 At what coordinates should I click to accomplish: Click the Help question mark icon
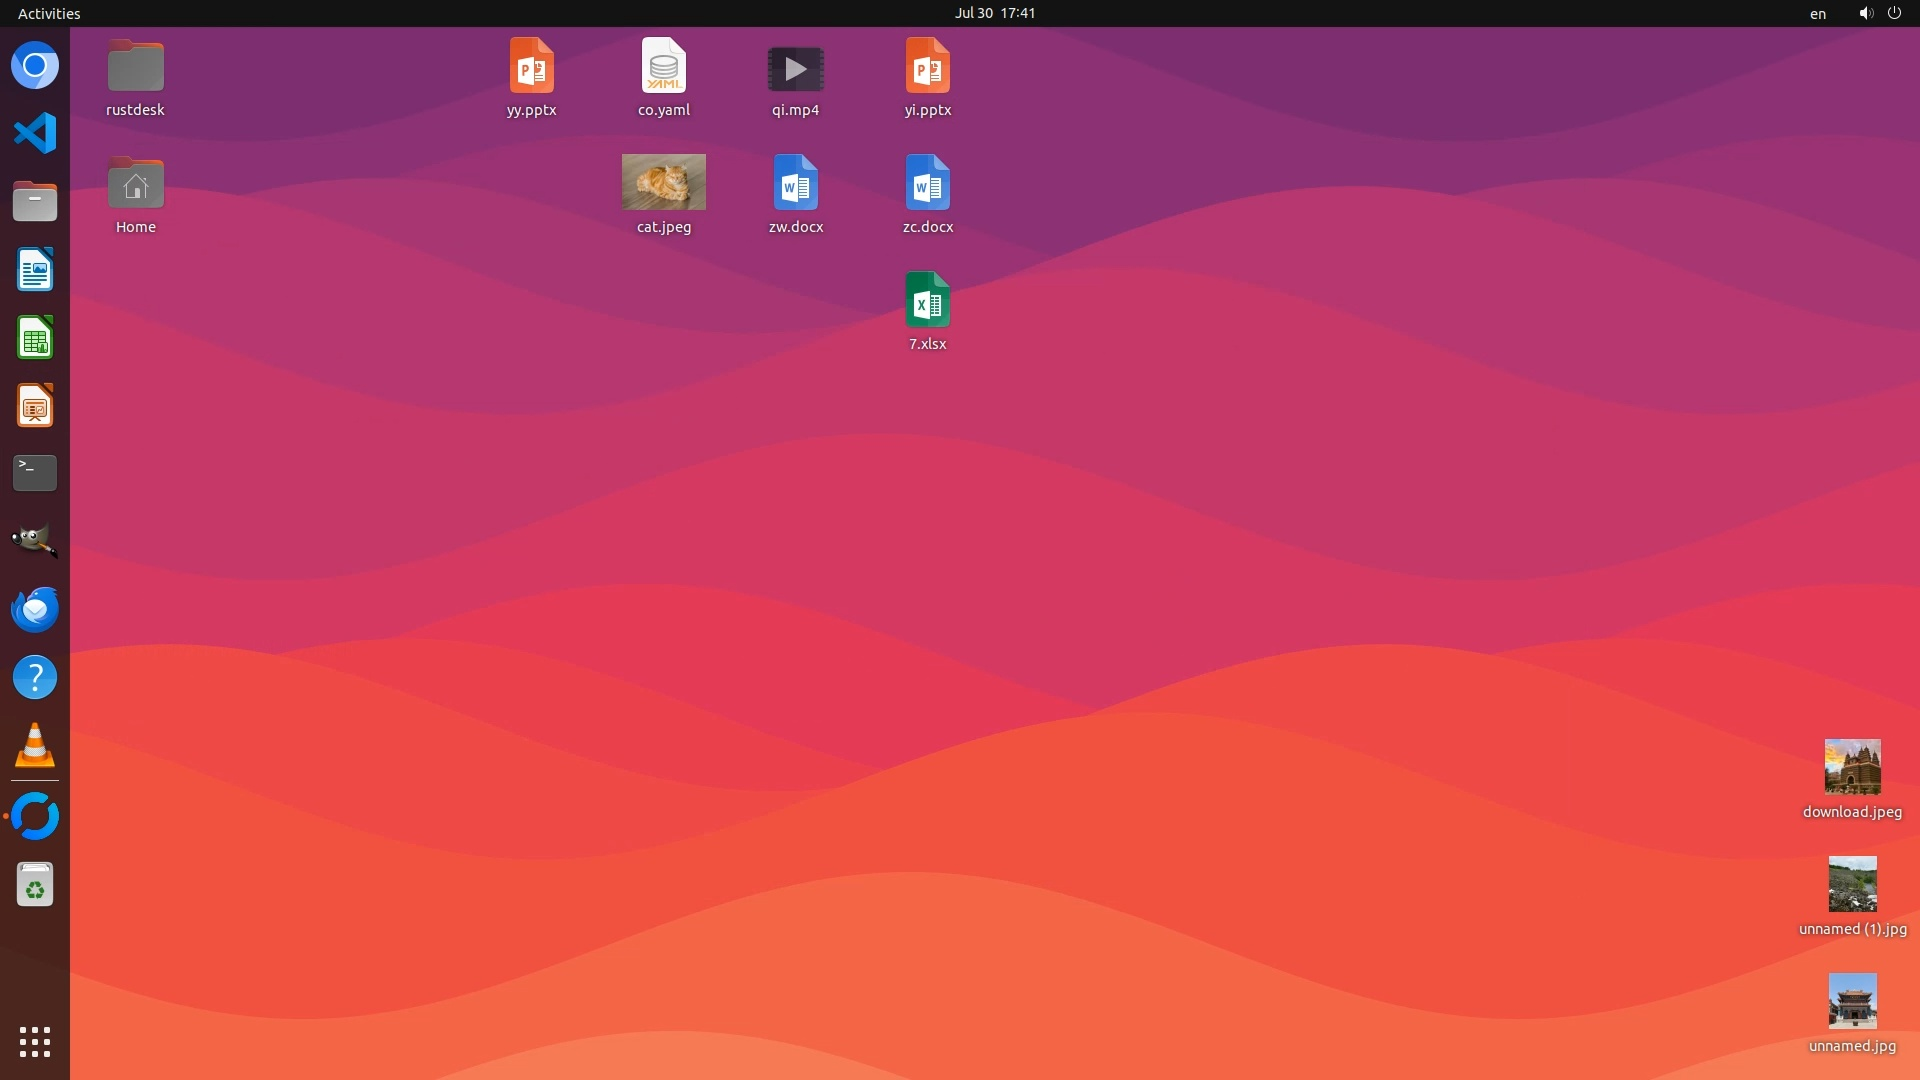(x=35, y=678)
